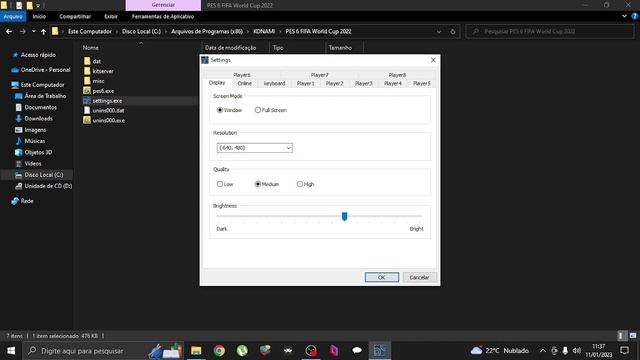The width and height of the screenshot is (640, 360).
Task: Open the Player8 tab
Action: 397,75
